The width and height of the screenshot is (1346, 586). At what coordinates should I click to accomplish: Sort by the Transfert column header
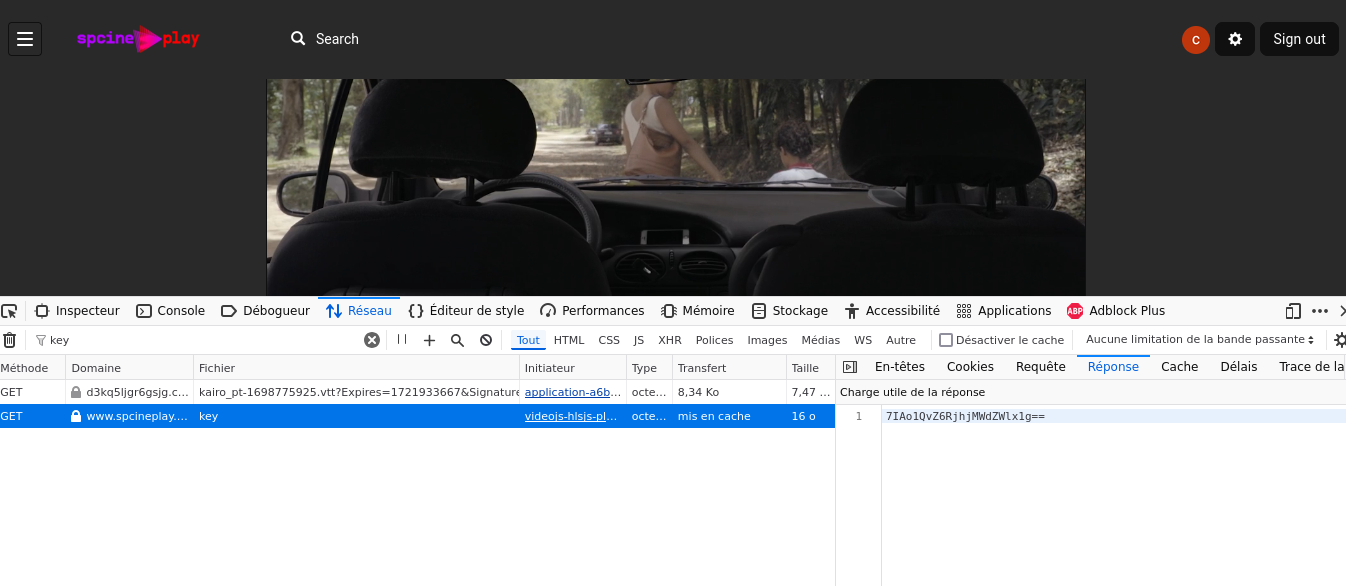(729, 368)
